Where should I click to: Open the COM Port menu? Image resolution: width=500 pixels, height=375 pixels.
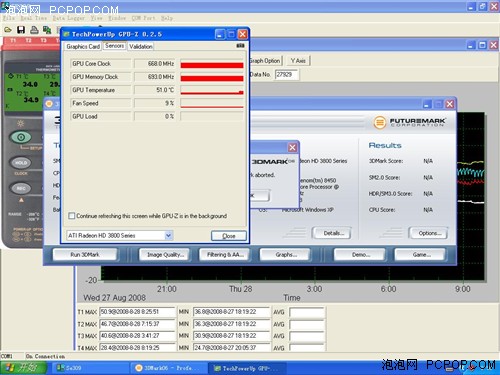click(x=143, y=18)
